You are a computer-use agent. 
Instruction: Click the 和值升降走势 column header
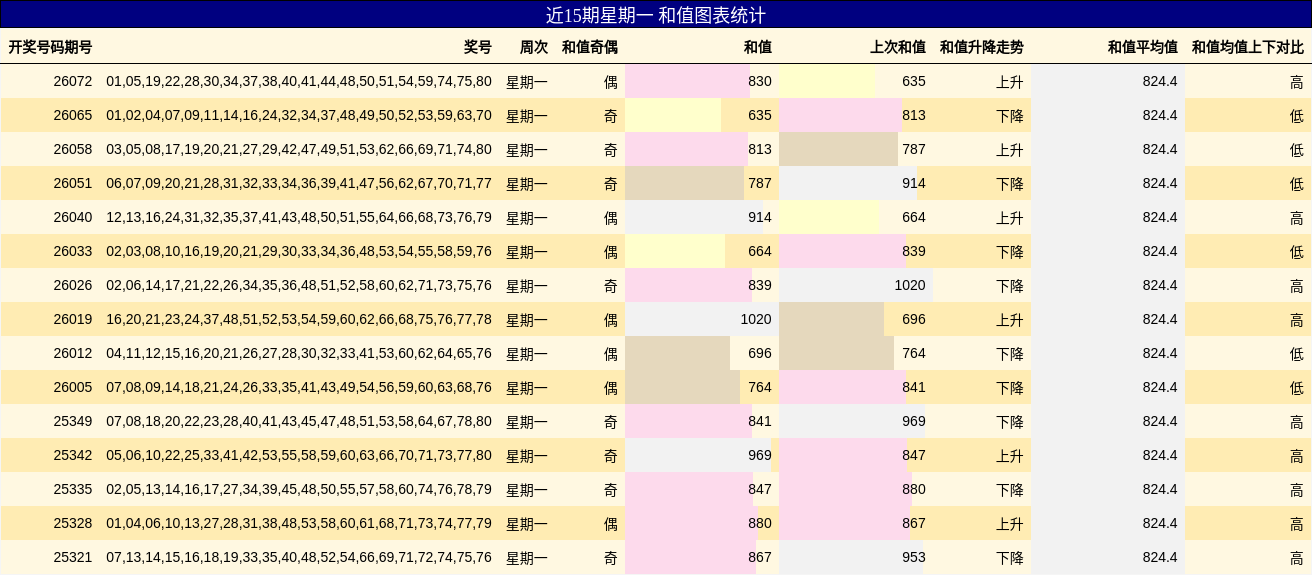pos(982,47)
